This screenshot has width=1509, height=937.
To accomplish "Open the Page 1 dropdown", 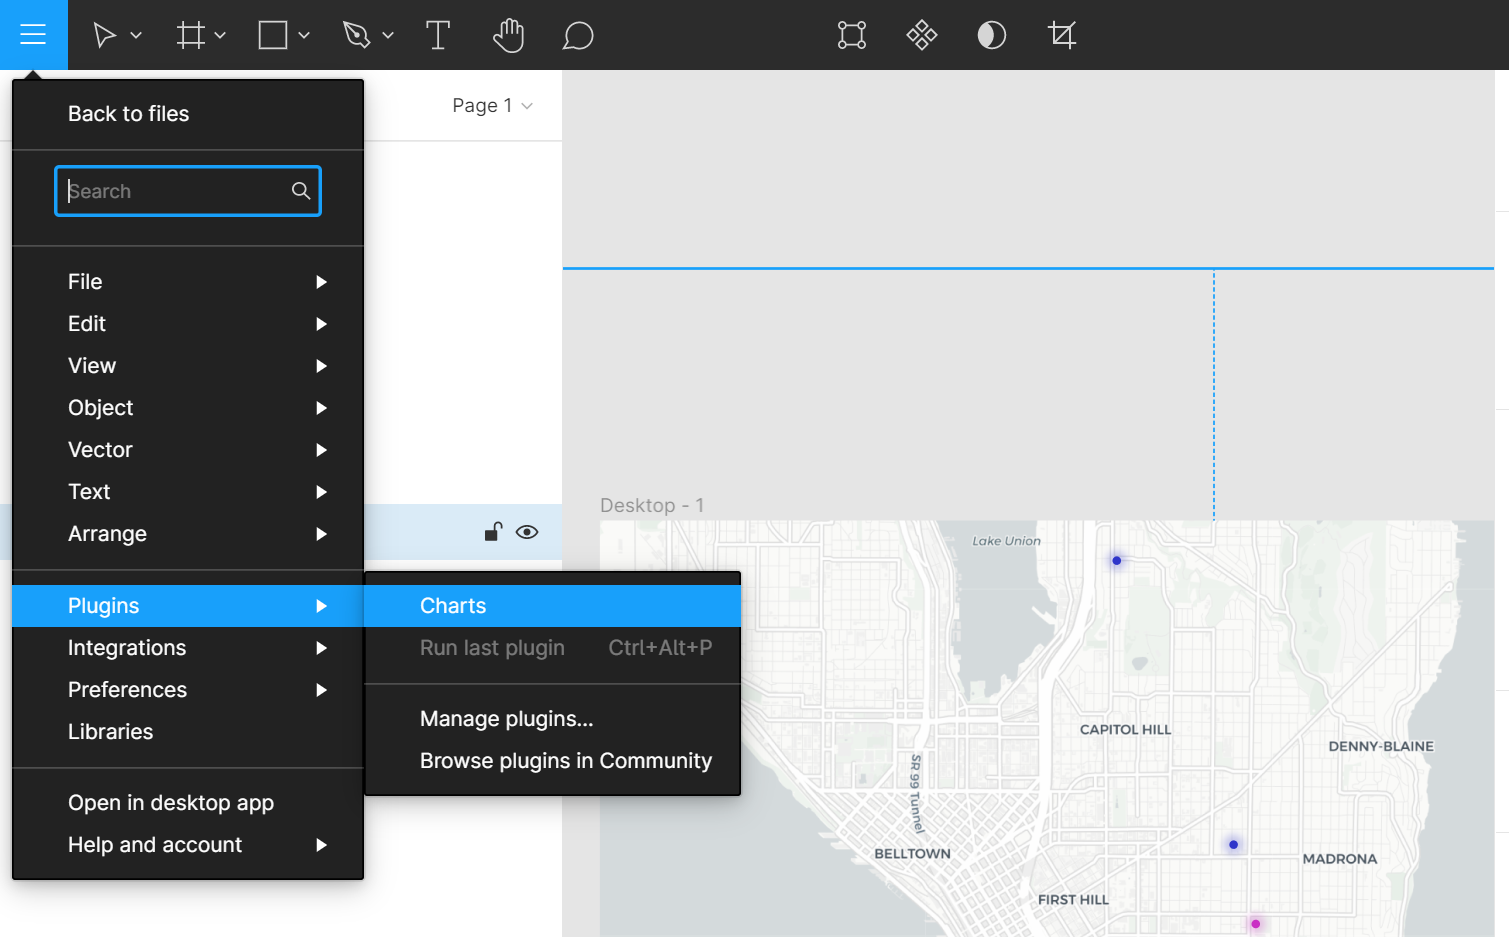I will (492, 106).
